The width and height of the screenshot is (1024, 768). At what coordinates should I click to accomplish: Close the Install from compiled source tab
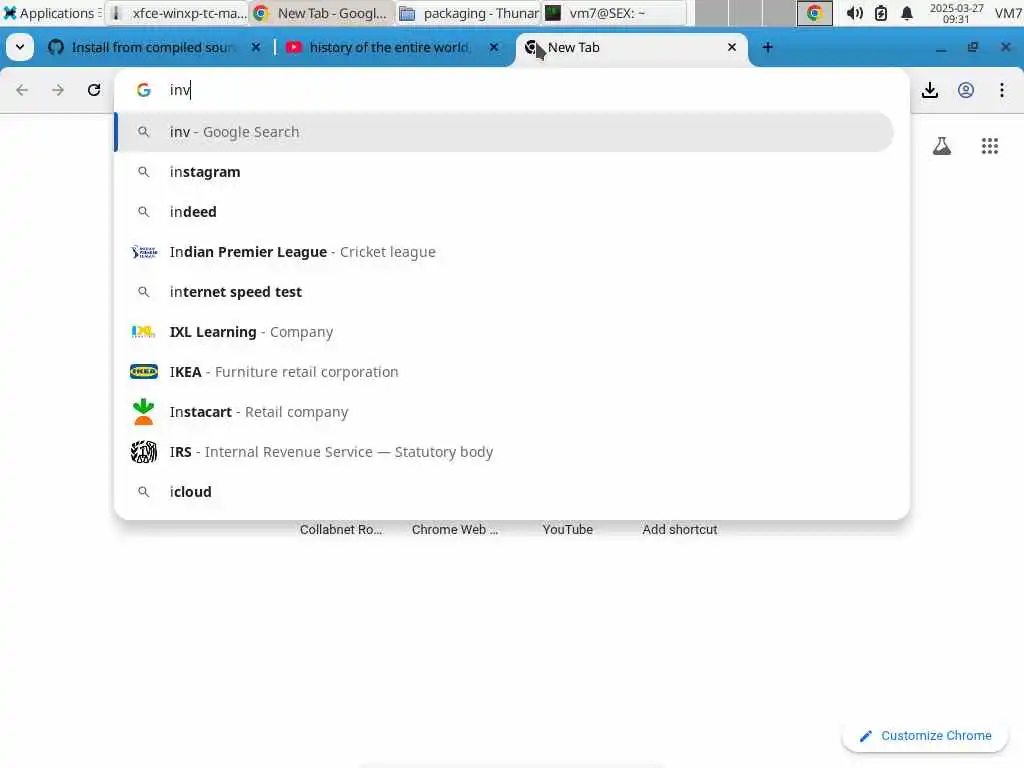256,48
